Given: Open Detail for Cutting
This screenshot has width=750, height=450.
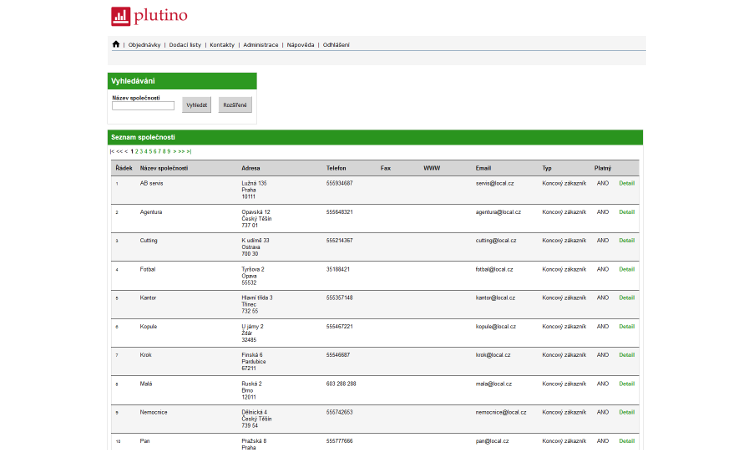Looking at the screenshot, I should tap(627, 241).
